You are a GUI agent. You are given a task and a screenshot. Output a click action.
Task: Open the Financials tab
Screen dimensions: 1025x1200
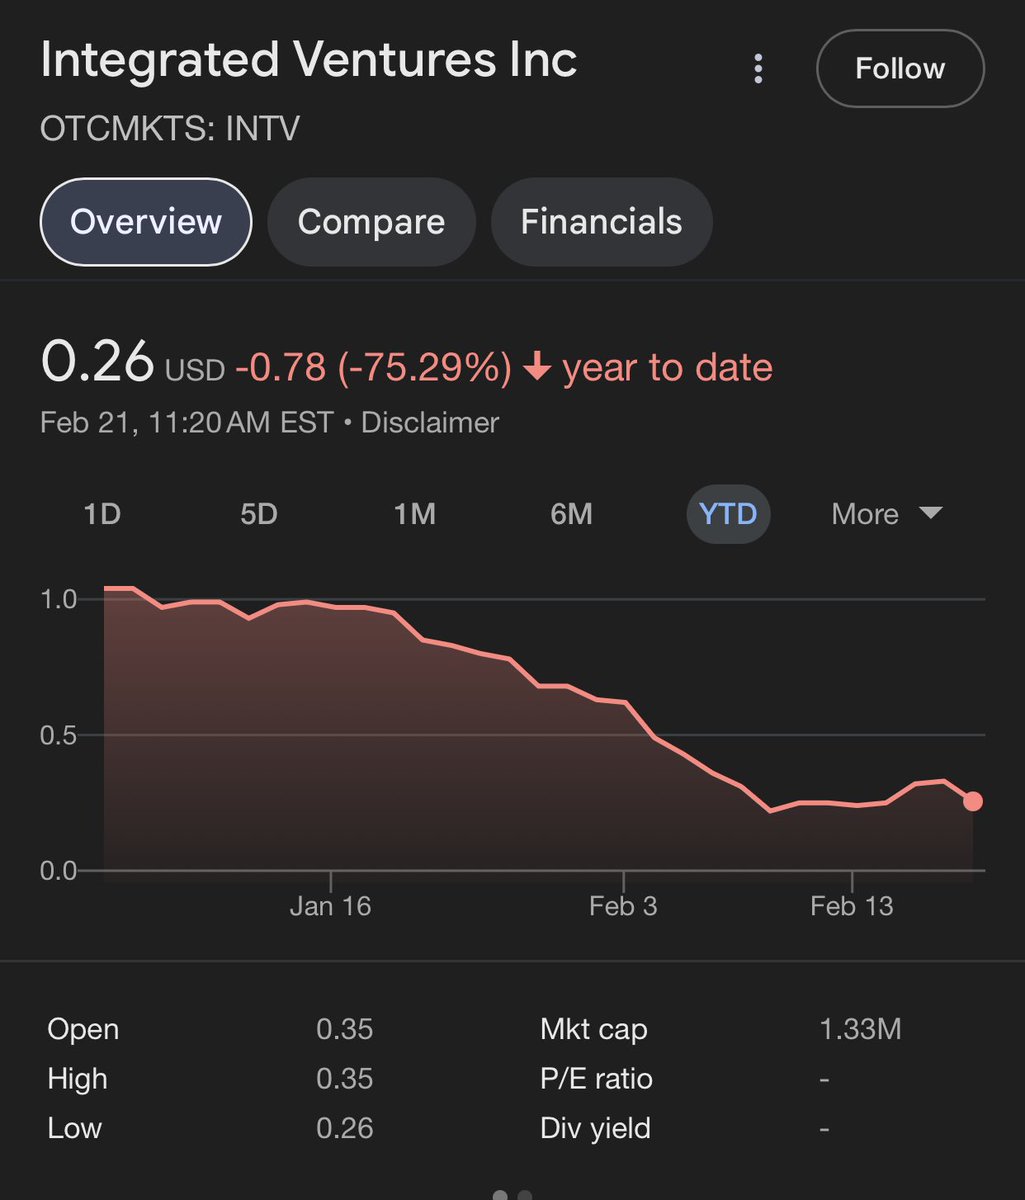[602, 221]
